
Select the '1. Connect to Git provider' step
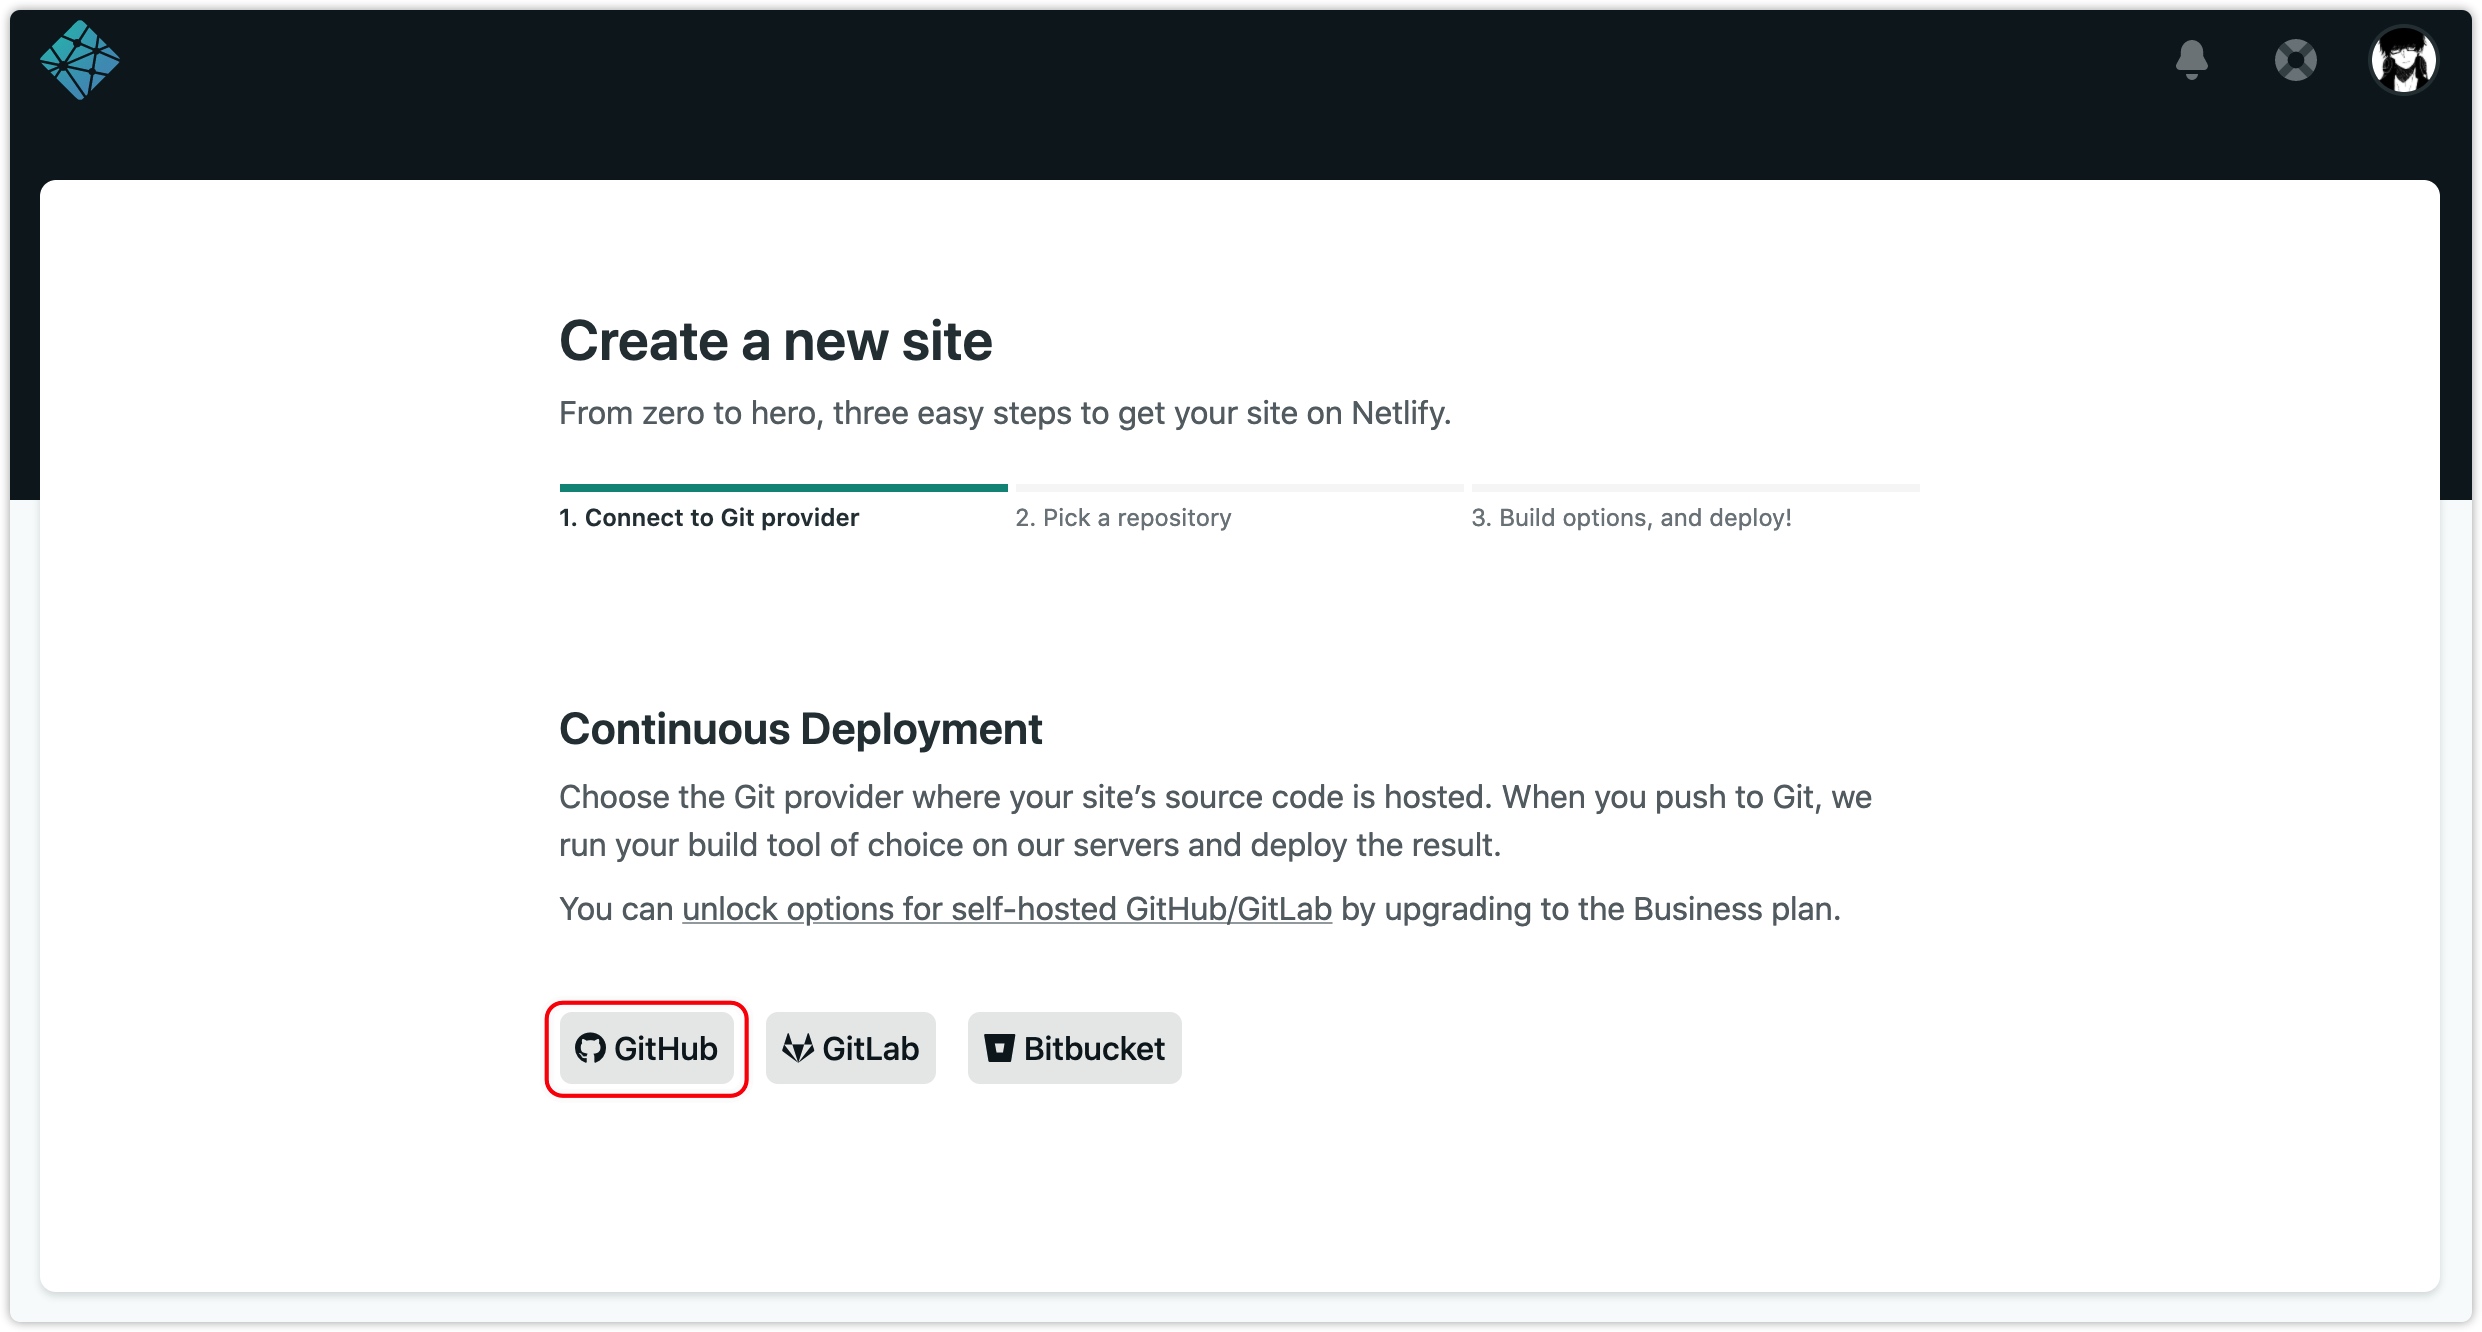709,517
